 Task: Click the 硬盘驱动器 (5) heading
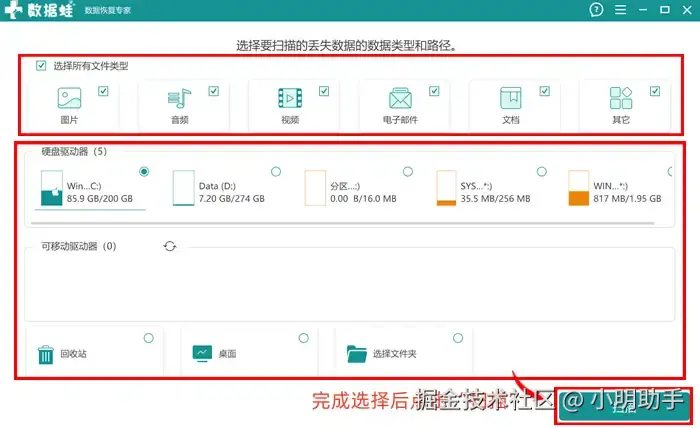pyautogui.click(x=74, y=151)
